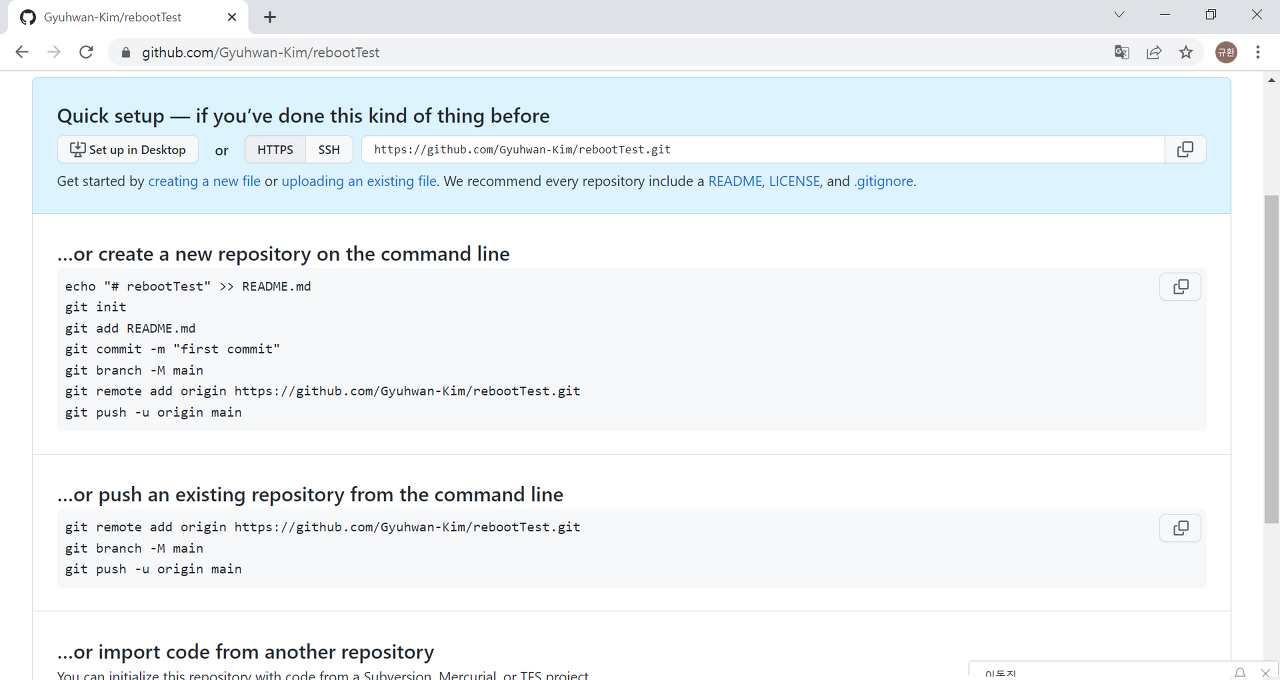Open the creating a new file link

point(204,181)
